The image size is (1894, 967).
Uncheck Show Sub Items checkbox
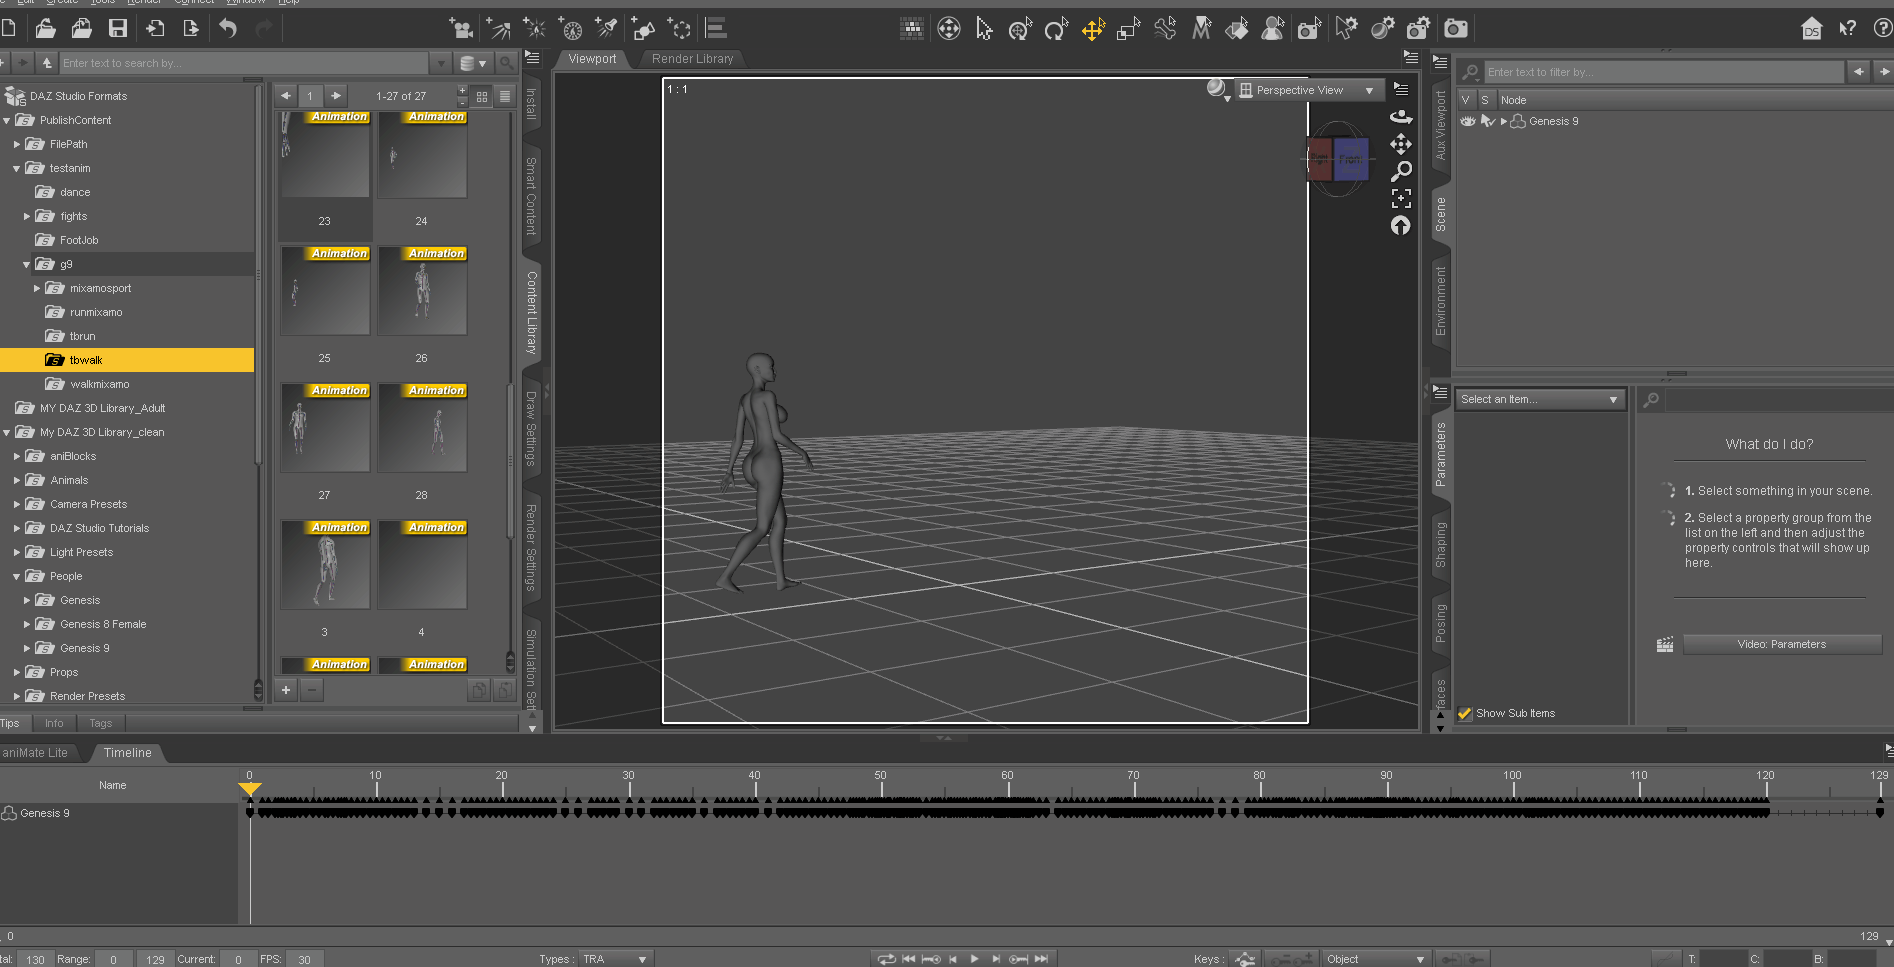click(x=1465, y=713)
